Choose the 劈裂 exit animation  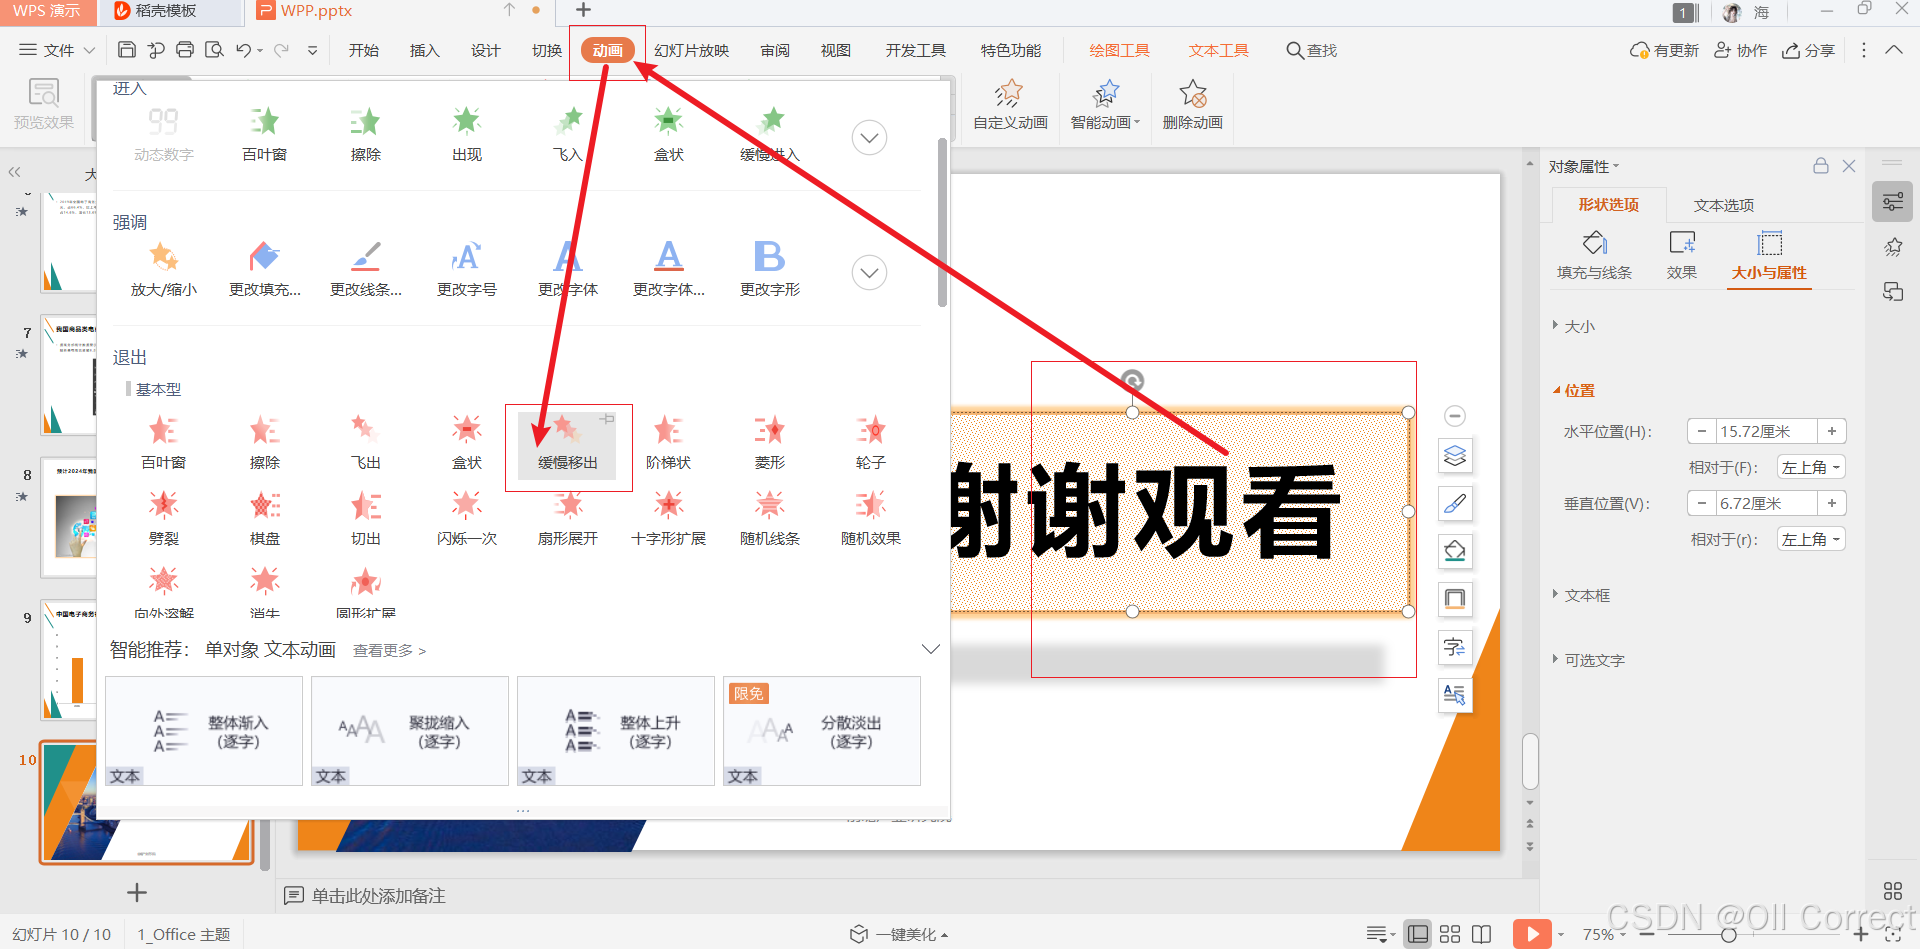click(164, 518)
